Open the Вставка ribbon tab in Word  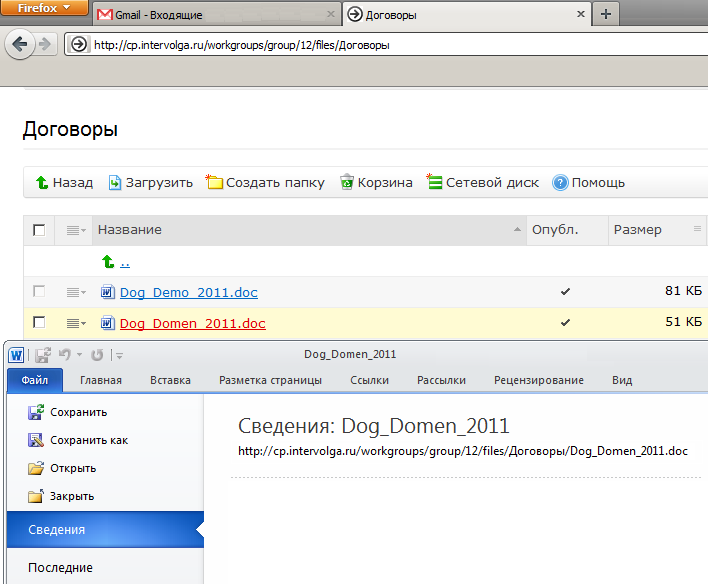point(170,381)
